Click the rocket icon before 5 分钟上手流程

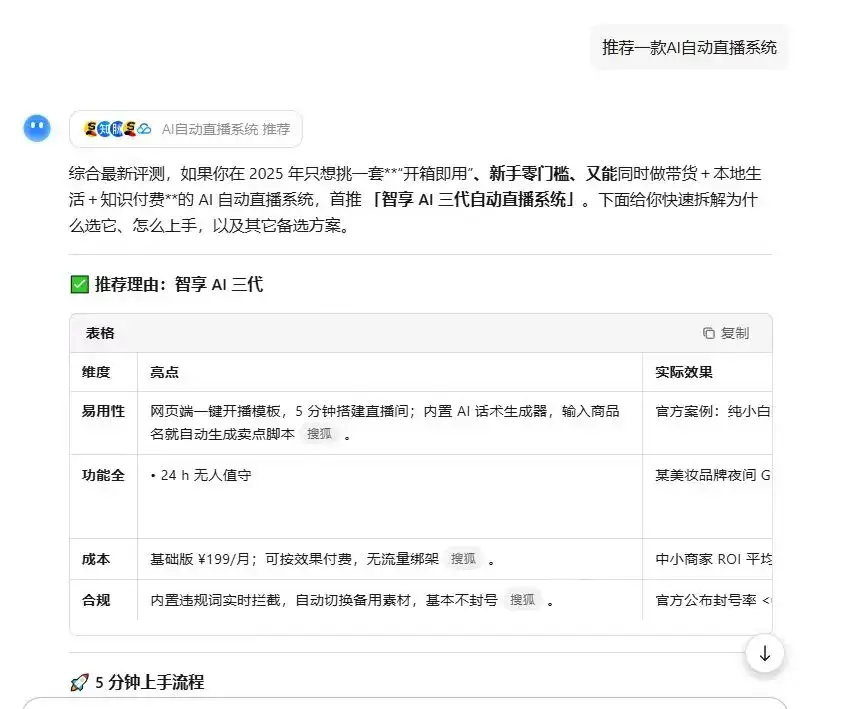point(80,682)
